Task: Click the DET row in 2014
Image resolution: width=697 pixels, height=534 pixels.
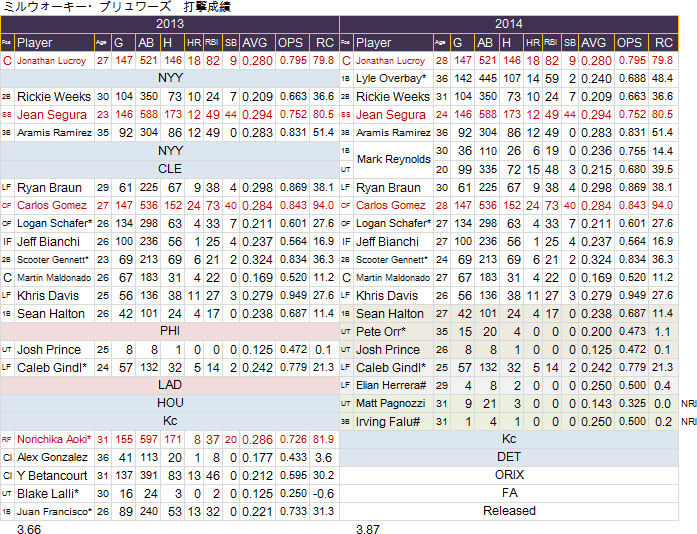Action: pos(509,457)
